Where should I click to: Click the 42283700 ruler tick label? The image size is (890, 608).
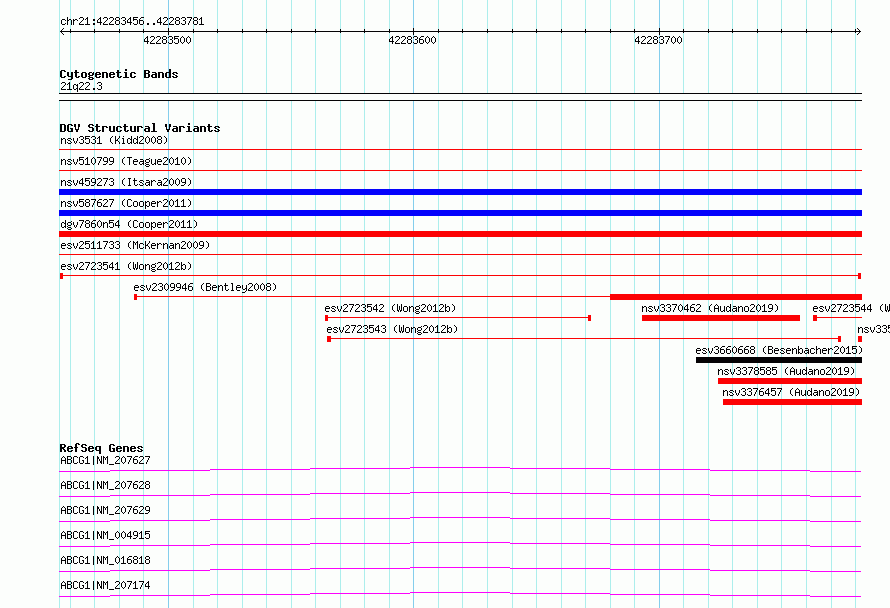click(x=658, y=40)
